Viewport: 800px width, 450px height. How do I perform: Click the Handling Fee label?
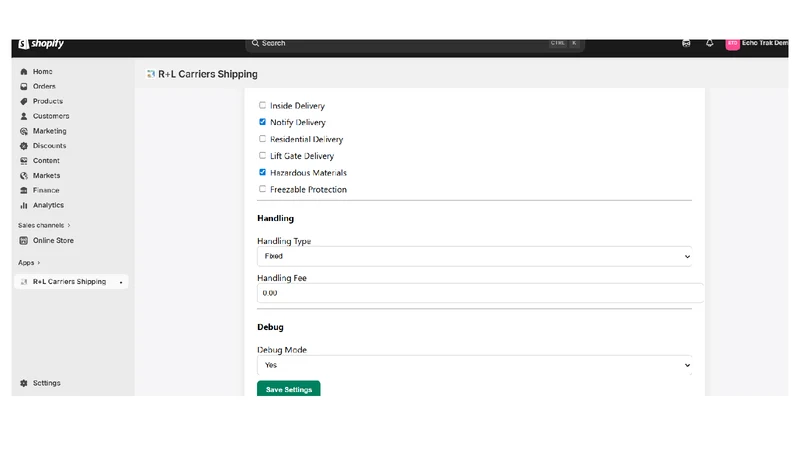[282, 278]
